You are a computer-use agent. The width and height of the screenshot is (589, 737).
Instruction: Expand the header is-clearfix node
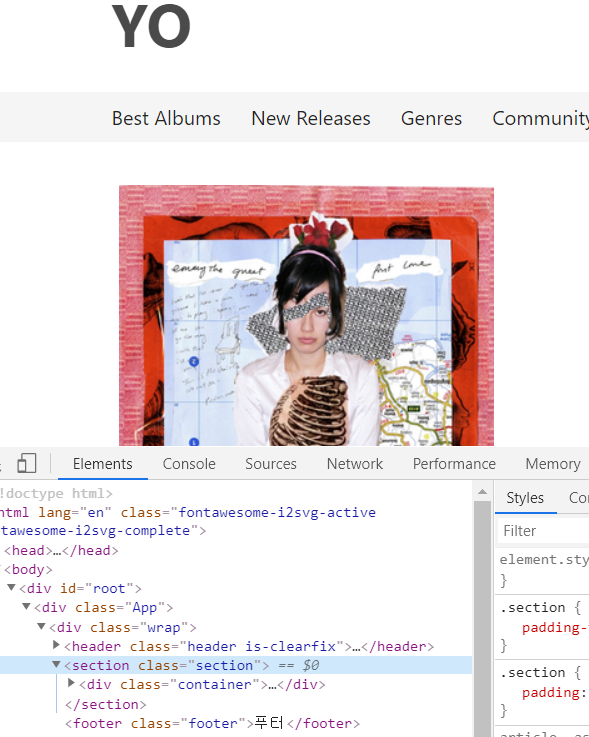[x=56, y=645]
